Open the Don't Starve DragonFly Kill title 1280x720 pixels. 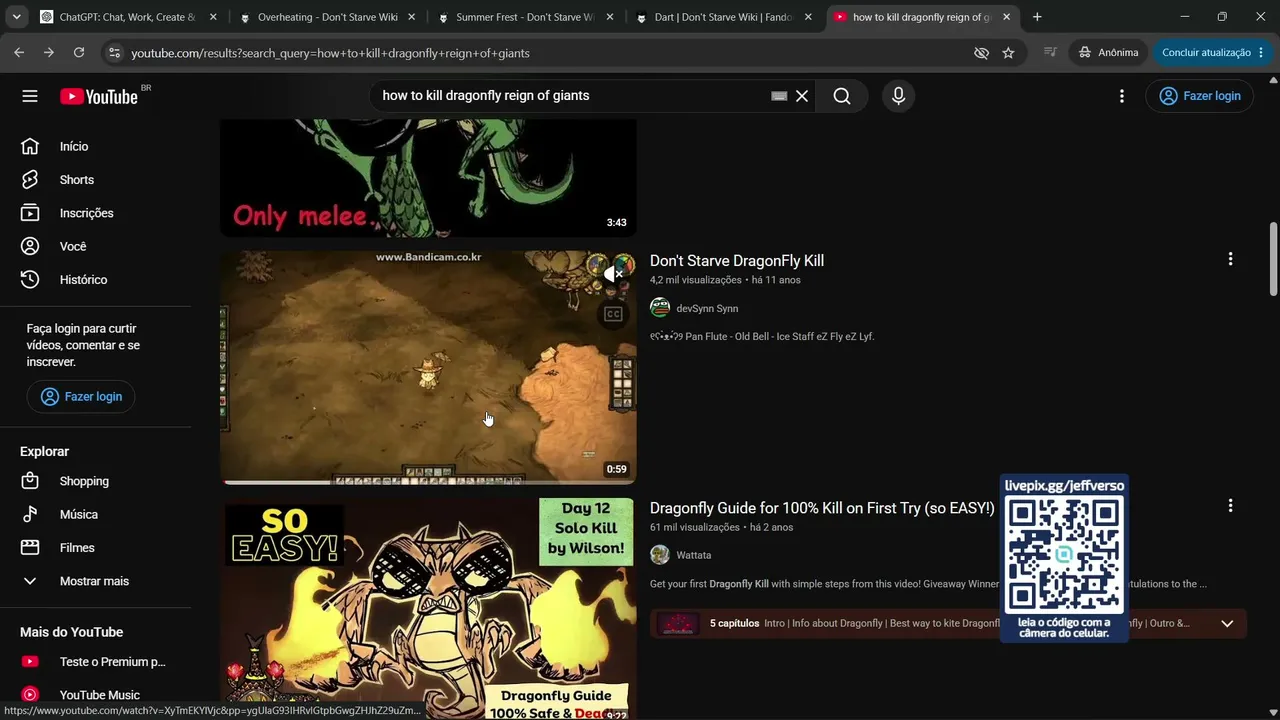[737, 261]
